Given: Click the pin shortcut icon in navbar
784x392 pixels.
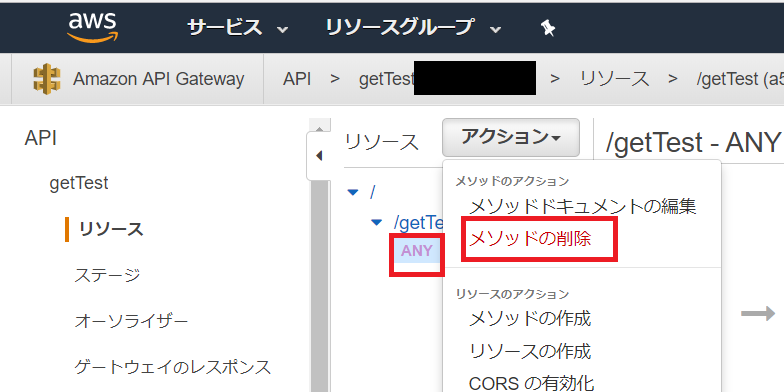Looking at the screenshot, I should (548, 28).
